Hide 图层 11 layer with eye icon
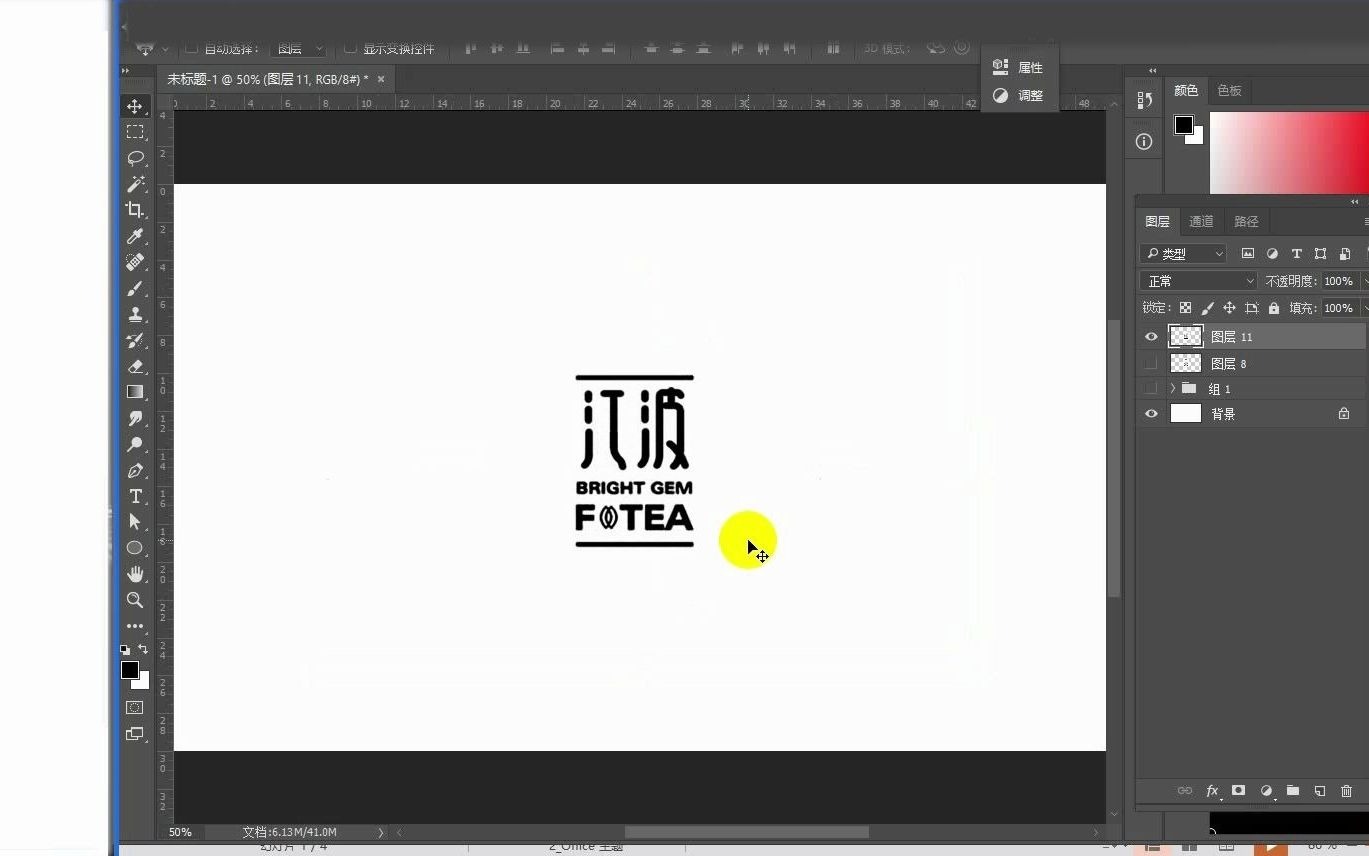 [1151, 337]
